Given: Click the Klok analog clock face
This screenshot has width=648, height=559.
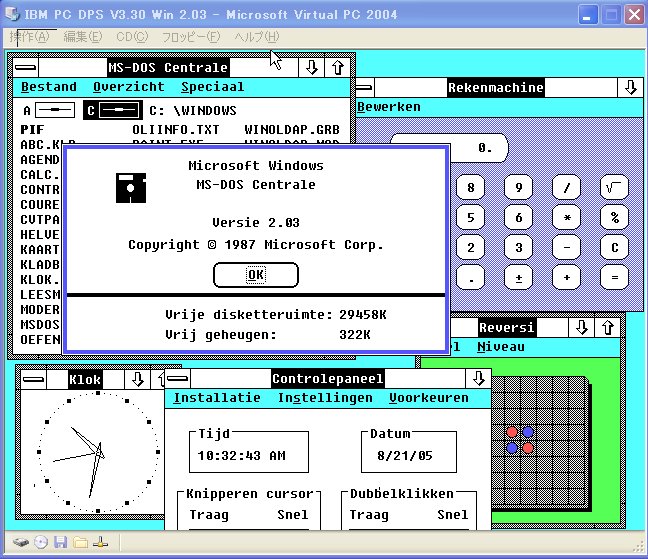Looking at the screenshot, I should (98, 452).
